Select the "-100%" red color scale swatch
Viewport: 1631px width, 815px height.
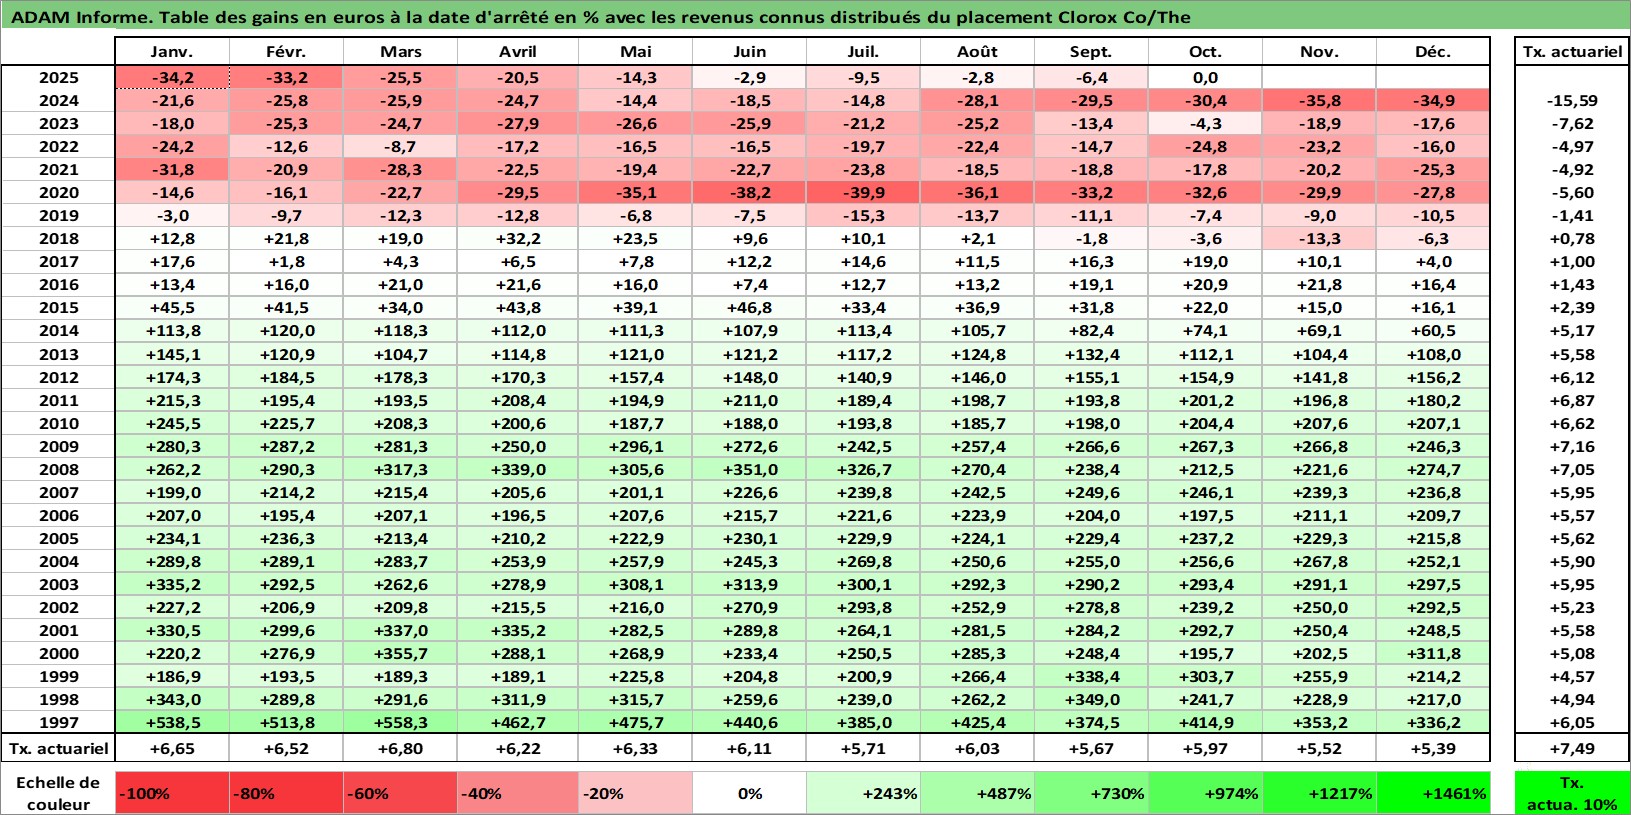(x=172, y=793)
